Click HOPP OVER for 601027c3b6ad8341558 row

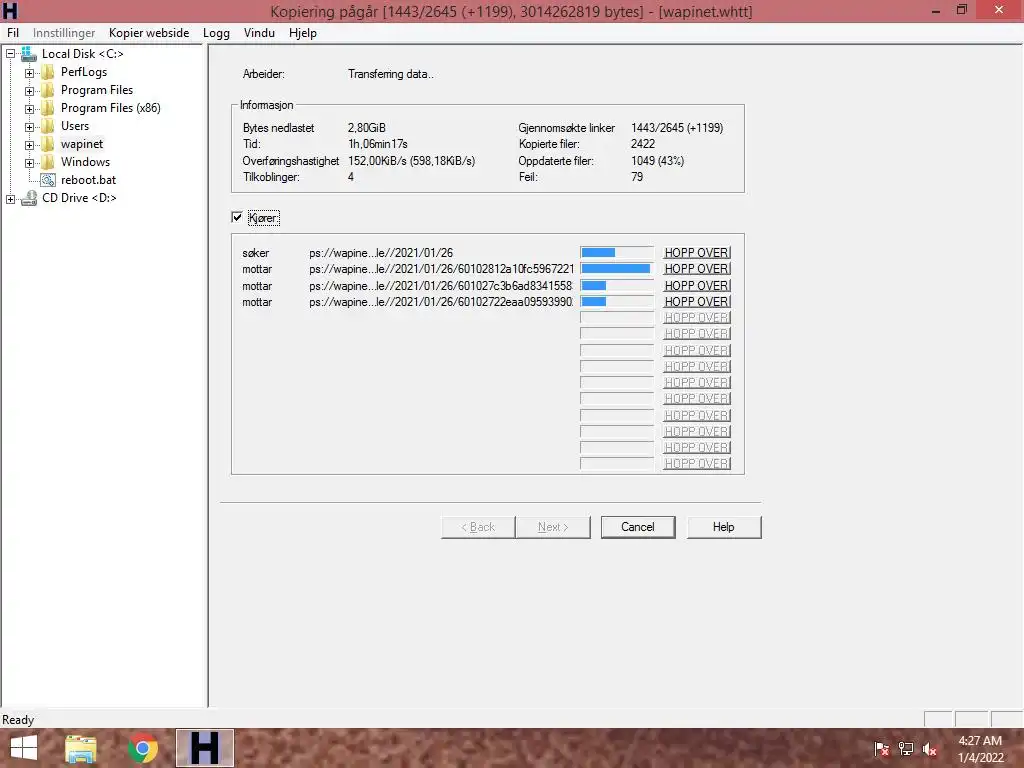[697, 285]
